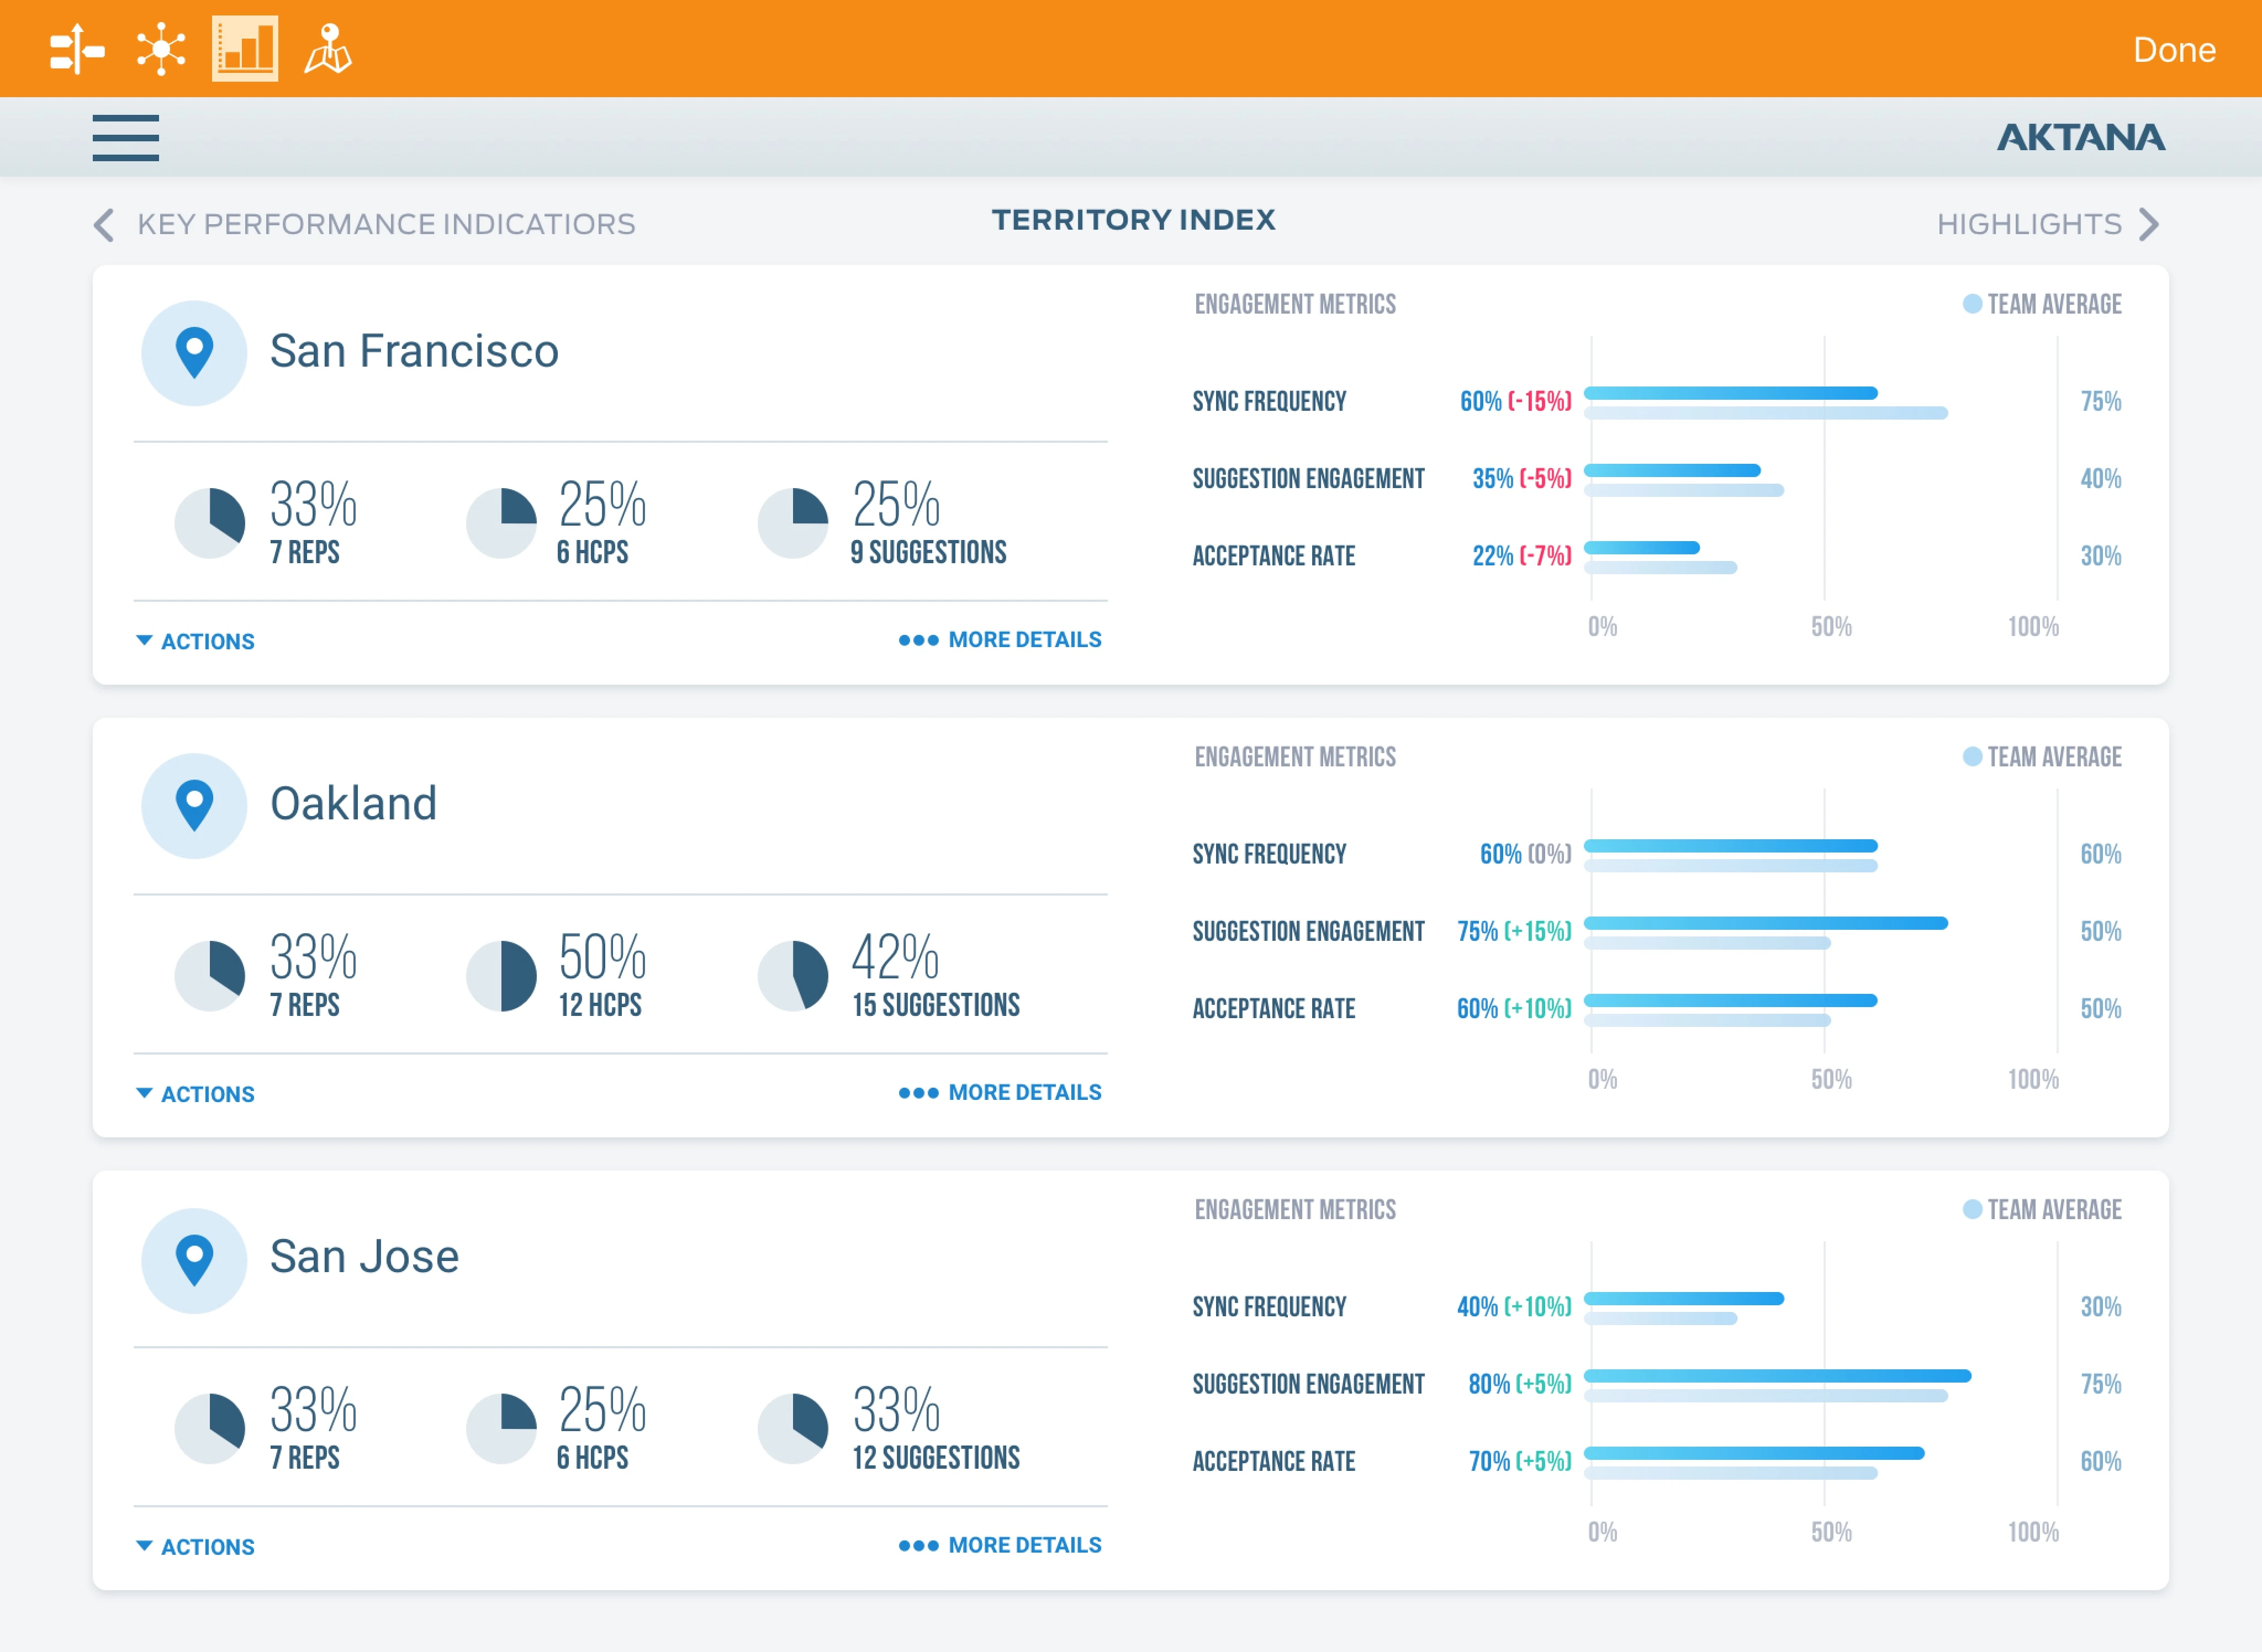Expand Actions under Oakland

tap(196, 1094)
